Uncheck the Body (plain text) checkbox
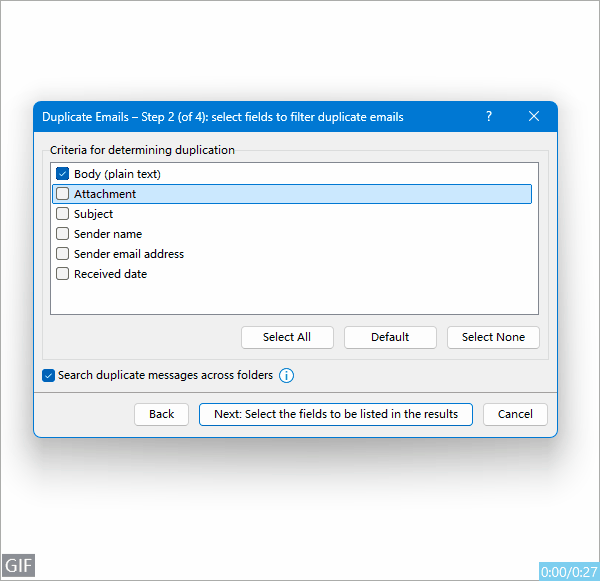This screenshot has height=581, width=600. 63,174
